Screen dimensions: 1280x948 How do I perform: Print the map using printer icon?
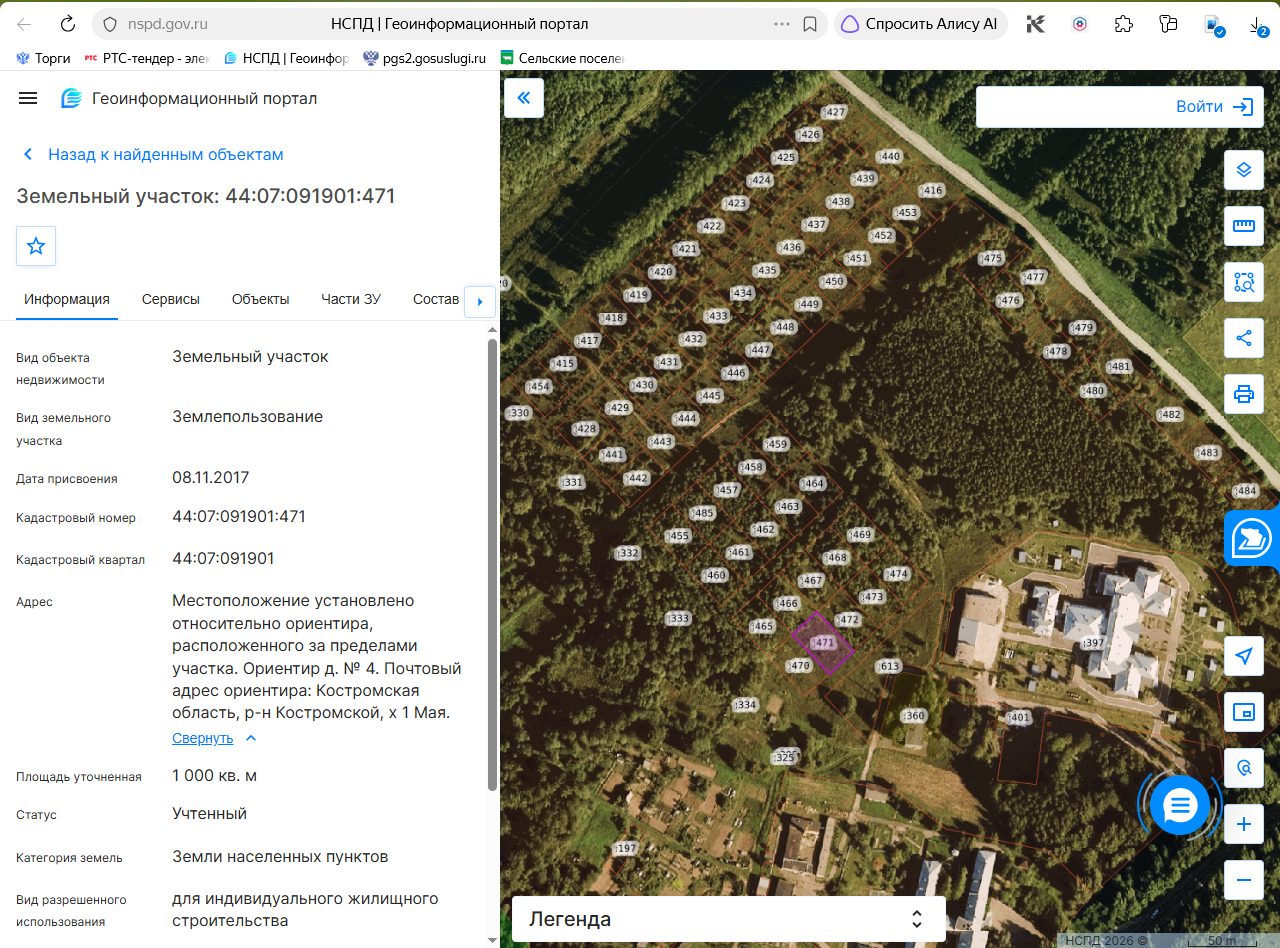point(1244,394)
